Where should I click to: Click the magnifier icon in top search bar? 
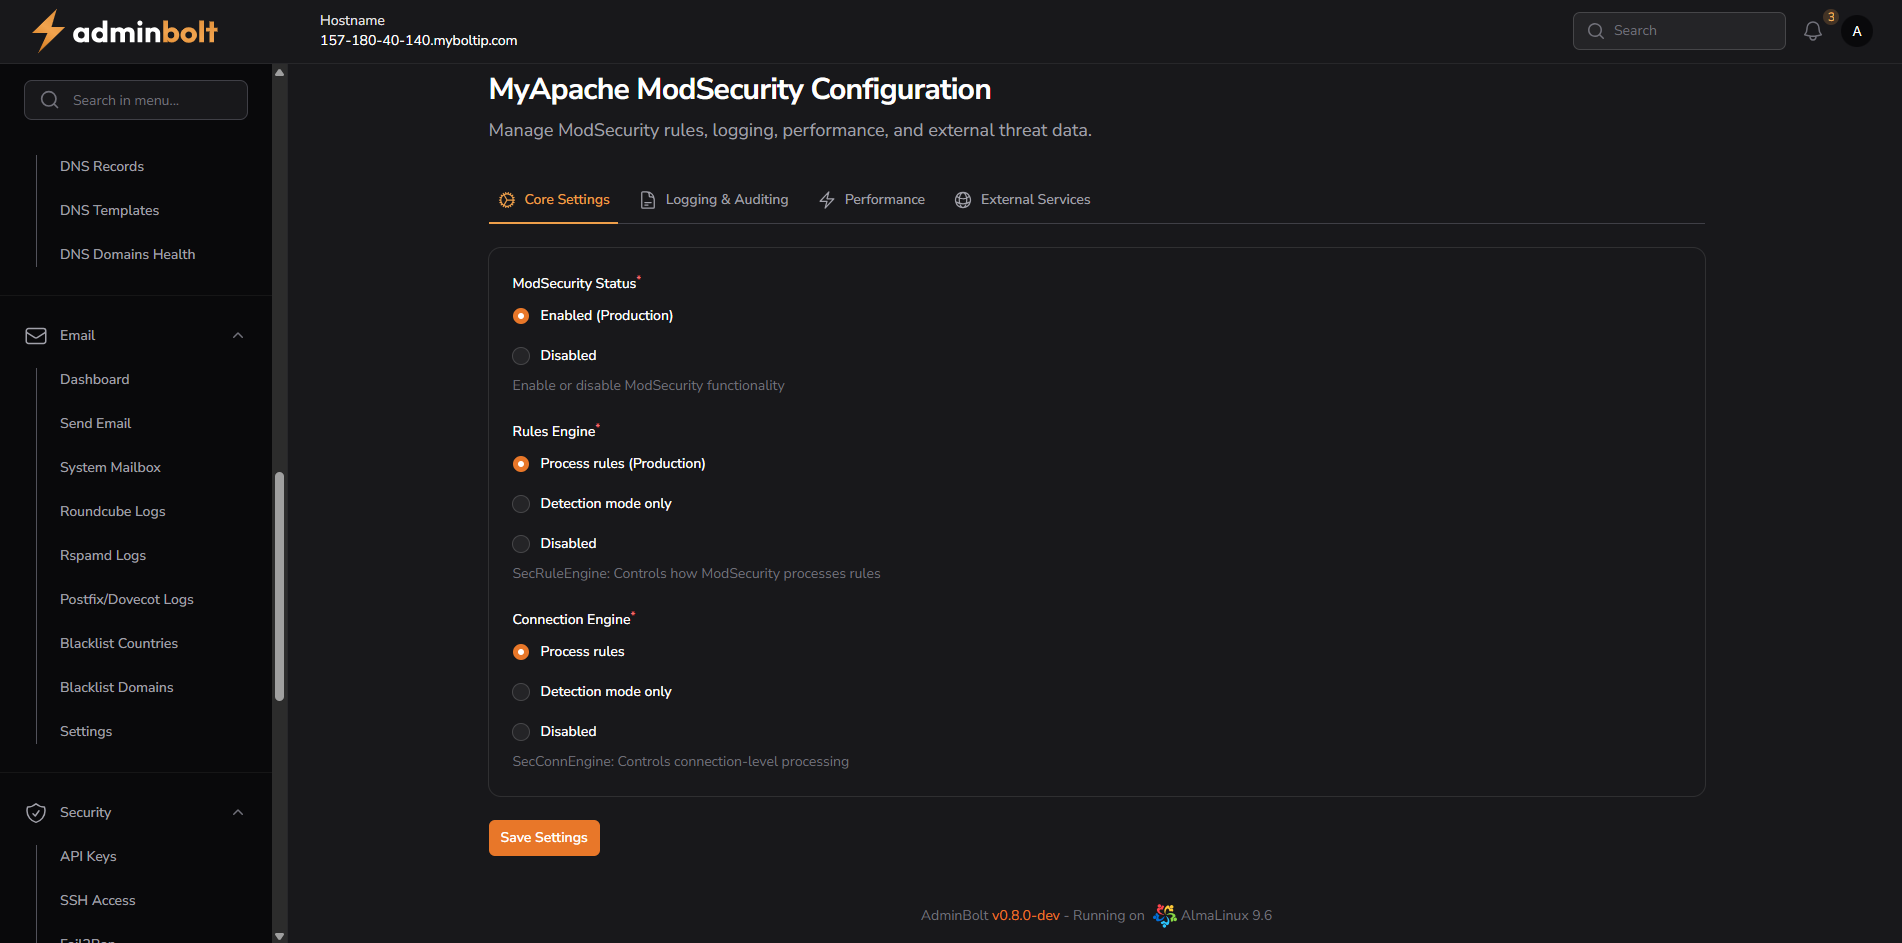point(1597,31)
